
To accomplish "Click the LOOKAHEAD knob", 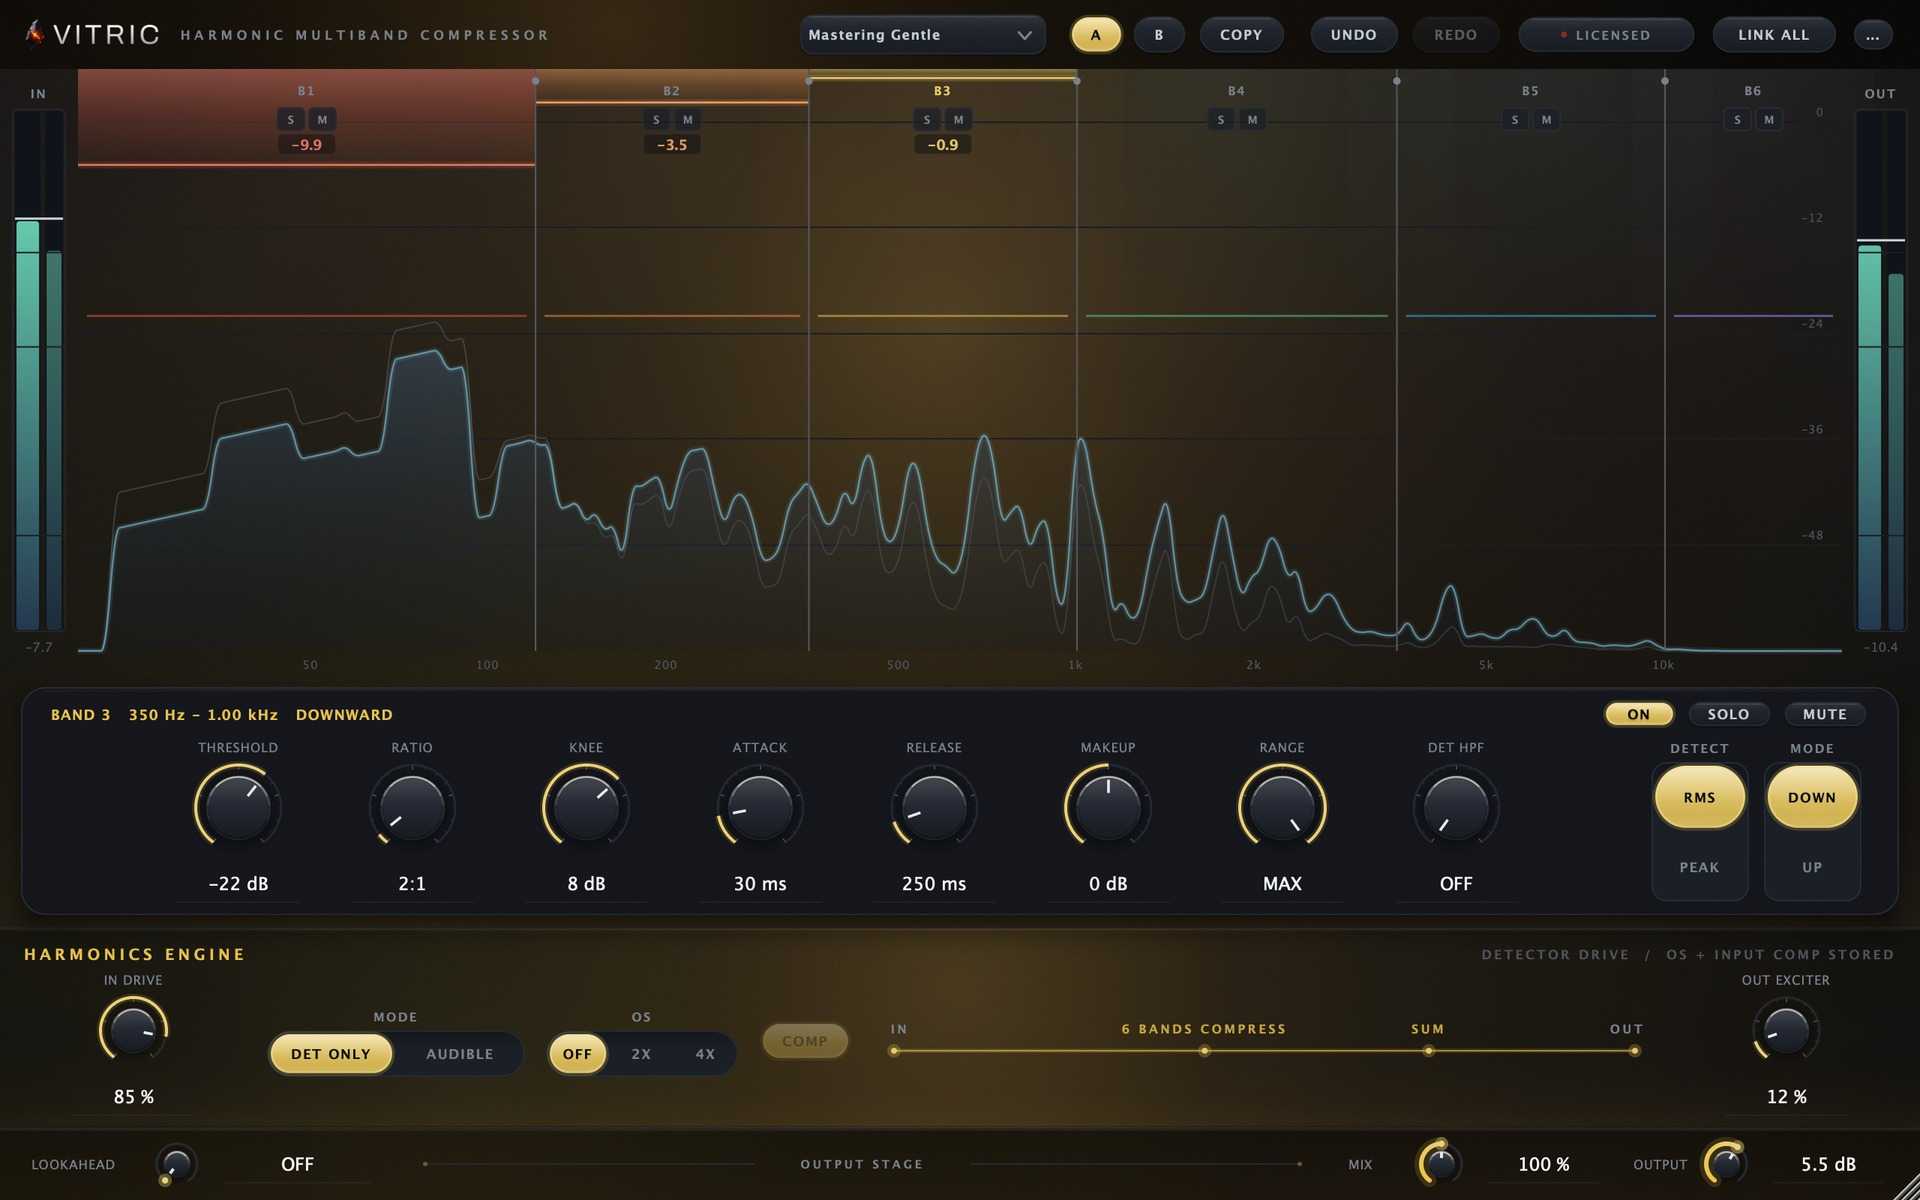I will coord(176,1164).
